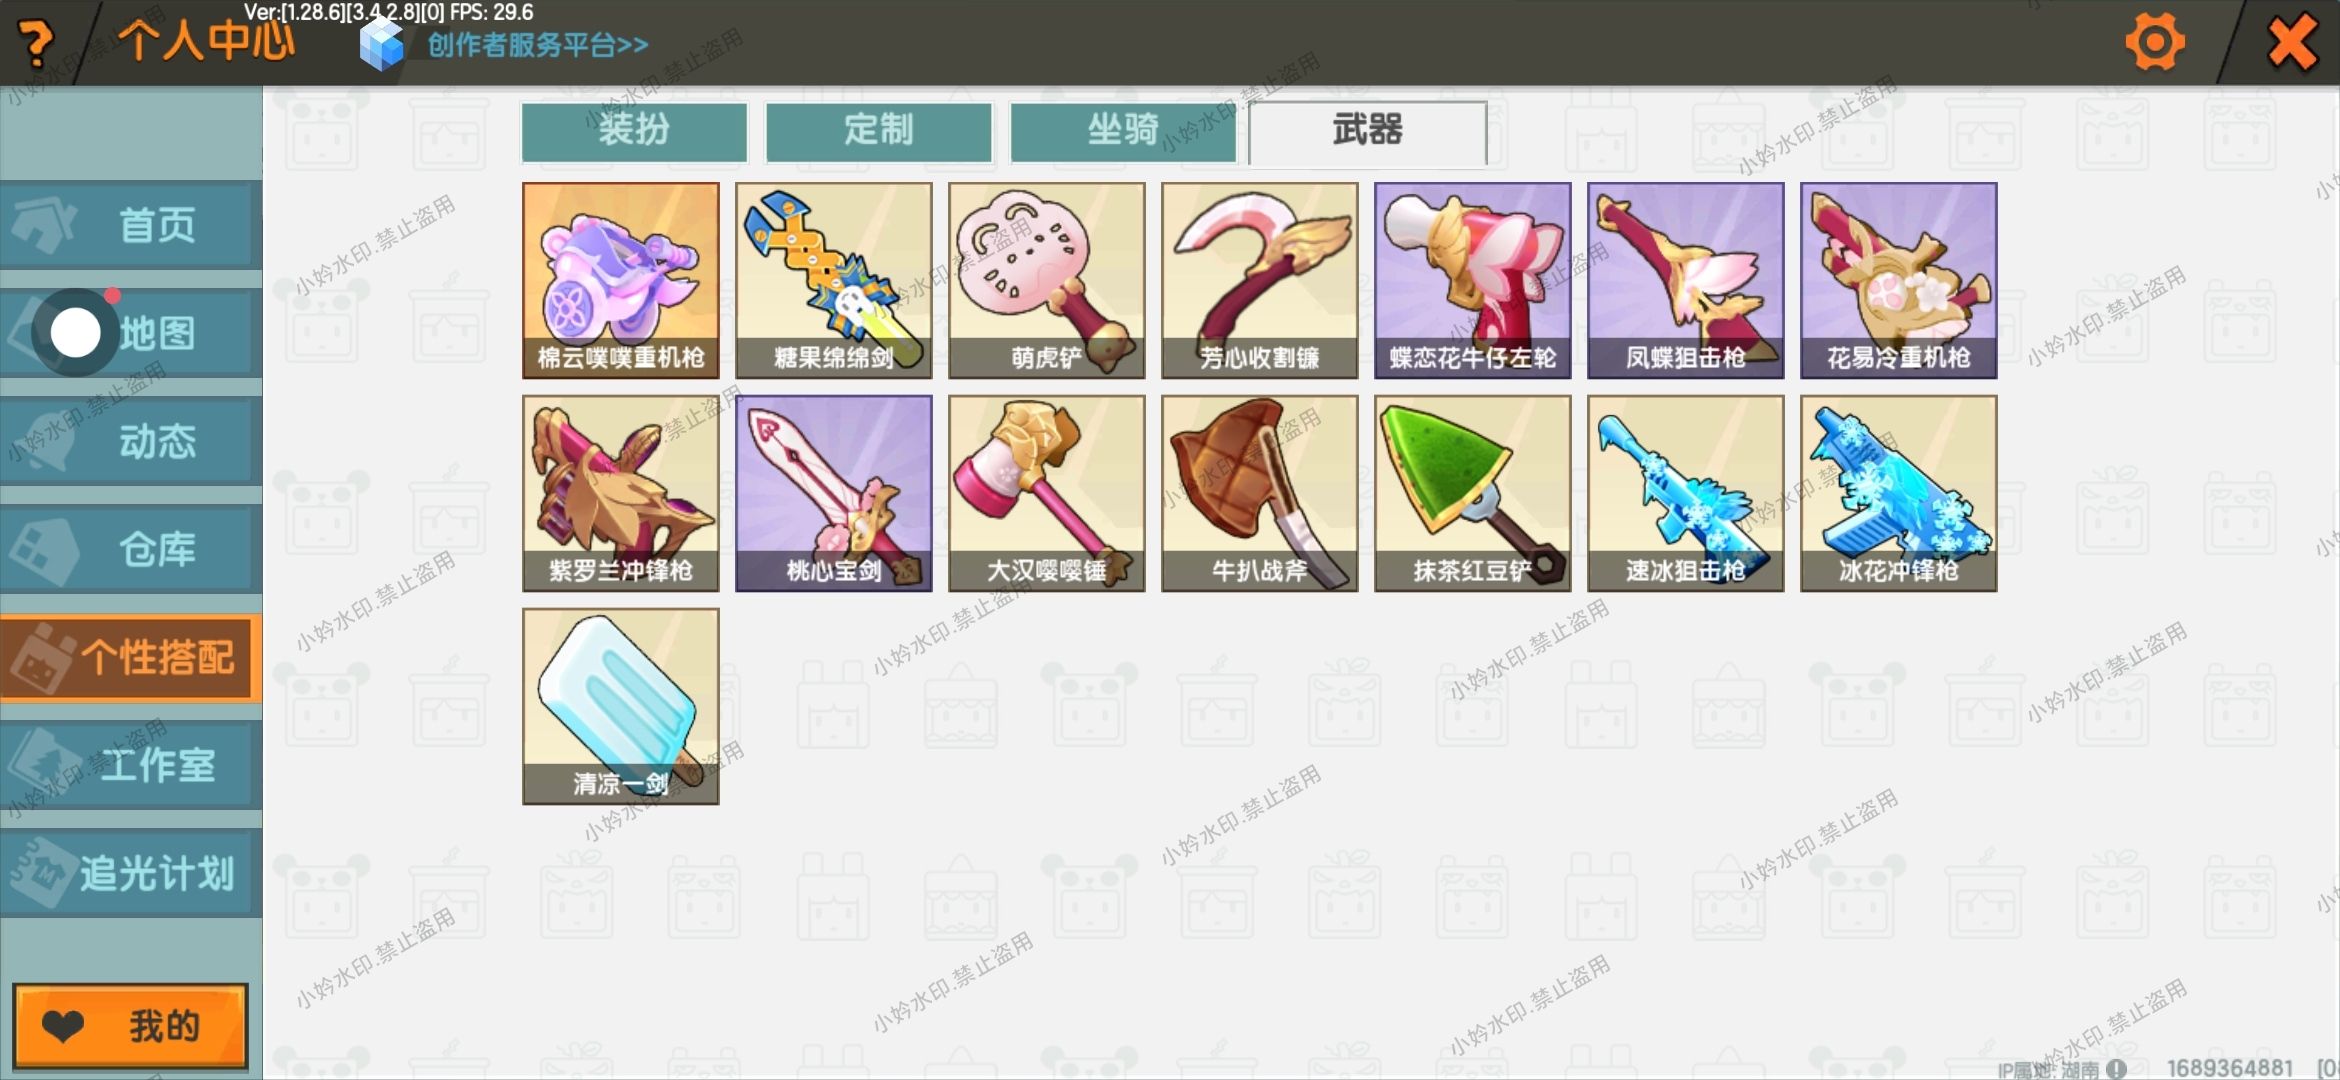The height and width of the screenshot is (1080, 2340).
Task: Open the 定制 tab
Action: click(x=878, y=131)
